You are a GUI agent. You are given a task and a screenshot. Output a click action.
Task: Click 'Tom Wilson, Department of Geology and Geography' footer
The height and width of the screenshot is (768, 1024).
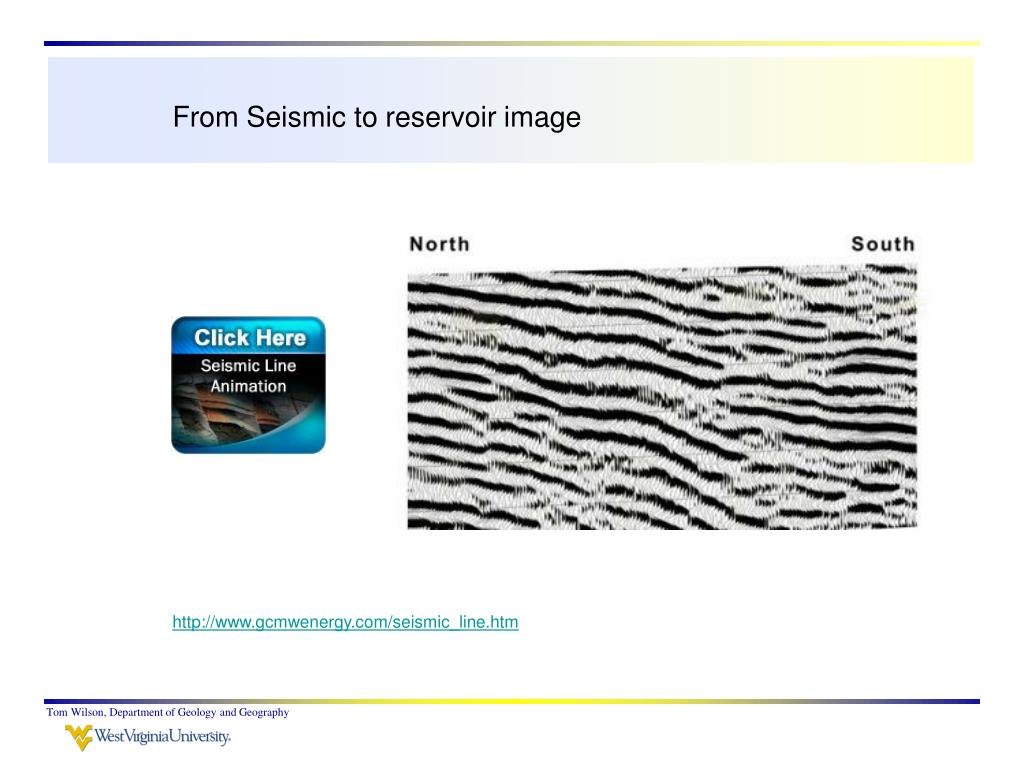pyautogui.click(x=168, y=712)
